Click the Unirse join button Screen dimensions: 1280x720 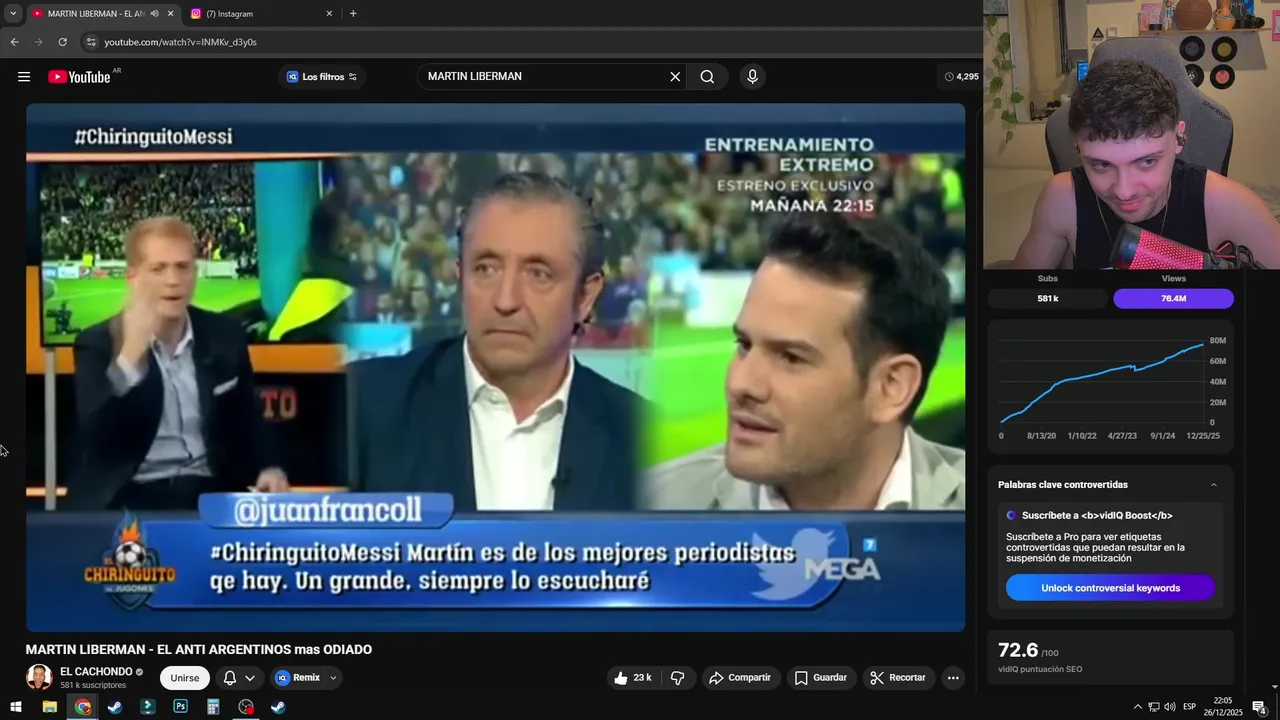pos(185,678)
